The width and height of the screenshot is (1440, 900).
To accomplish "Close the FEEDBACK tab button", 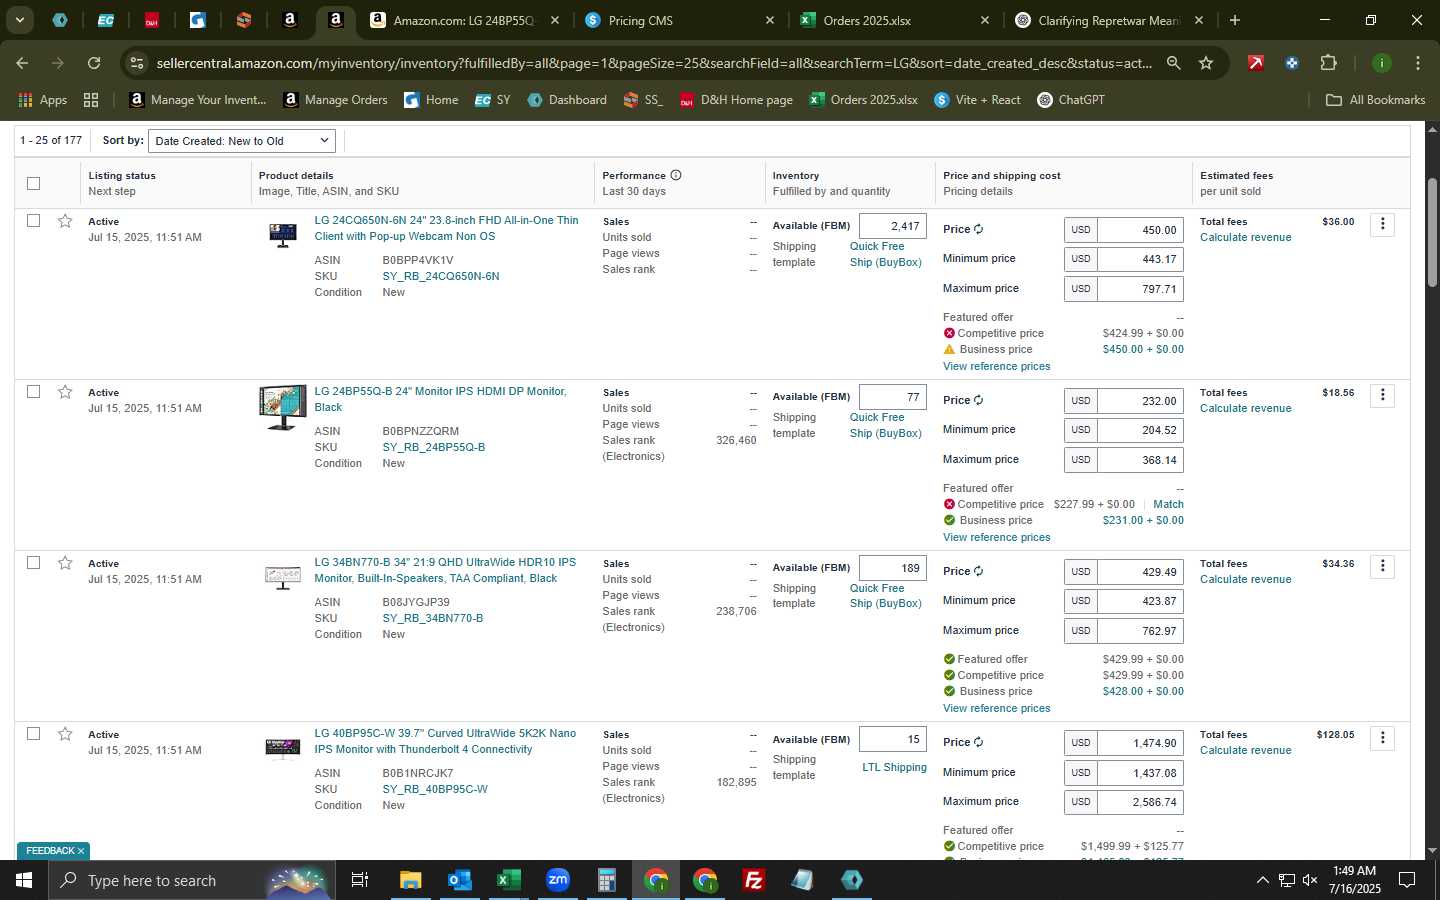I will (x=81, y=851).
